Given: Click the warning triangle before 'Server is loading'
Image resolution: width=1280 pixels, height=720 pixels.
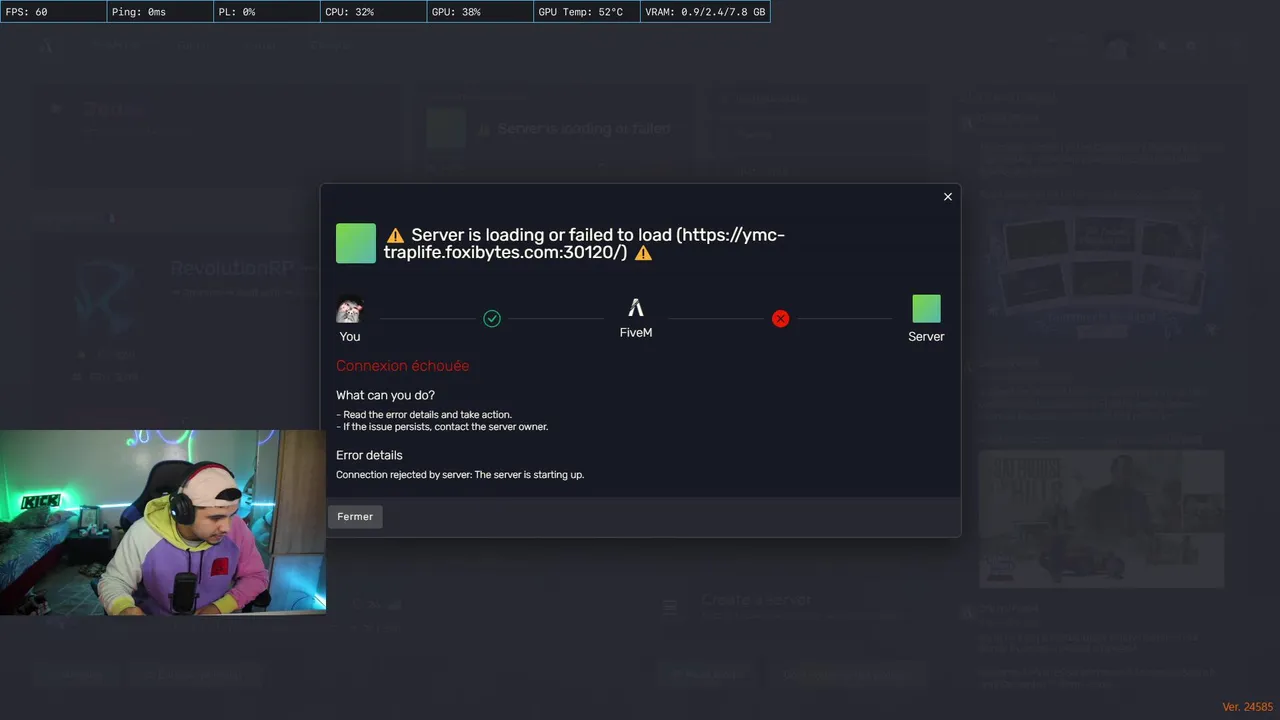Looking at the screenshot, I should (395, 236).
